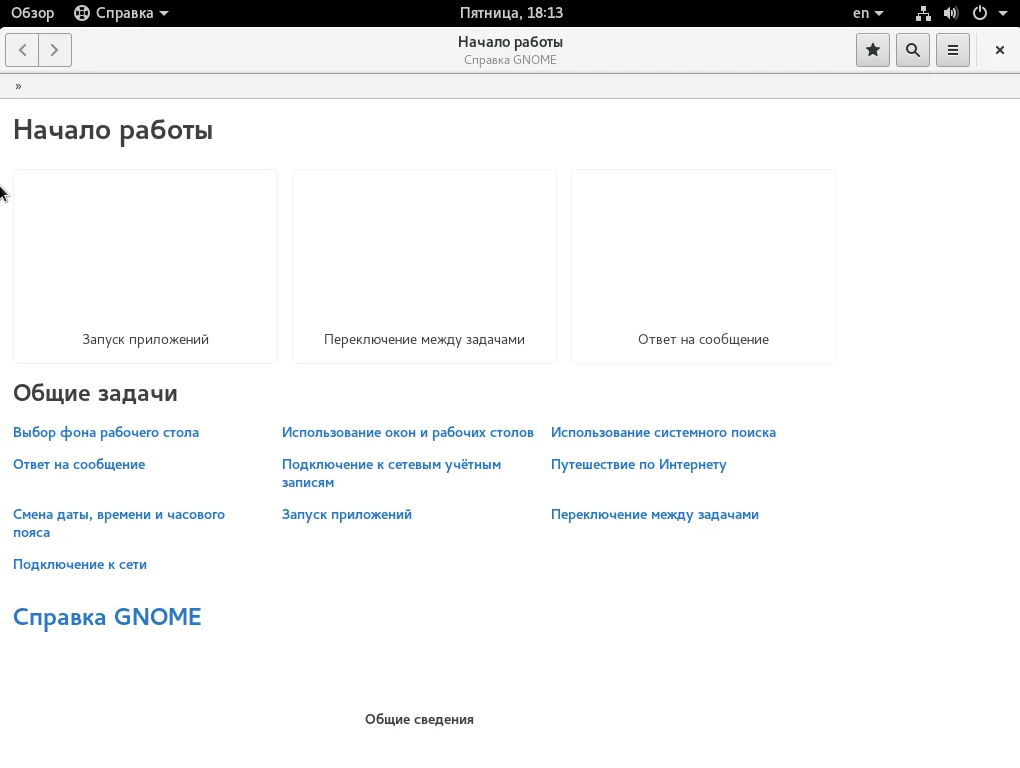Viewport: 1020px width, 768px height.
Task: Click the volume speaker icon
Action: point(951,13)
